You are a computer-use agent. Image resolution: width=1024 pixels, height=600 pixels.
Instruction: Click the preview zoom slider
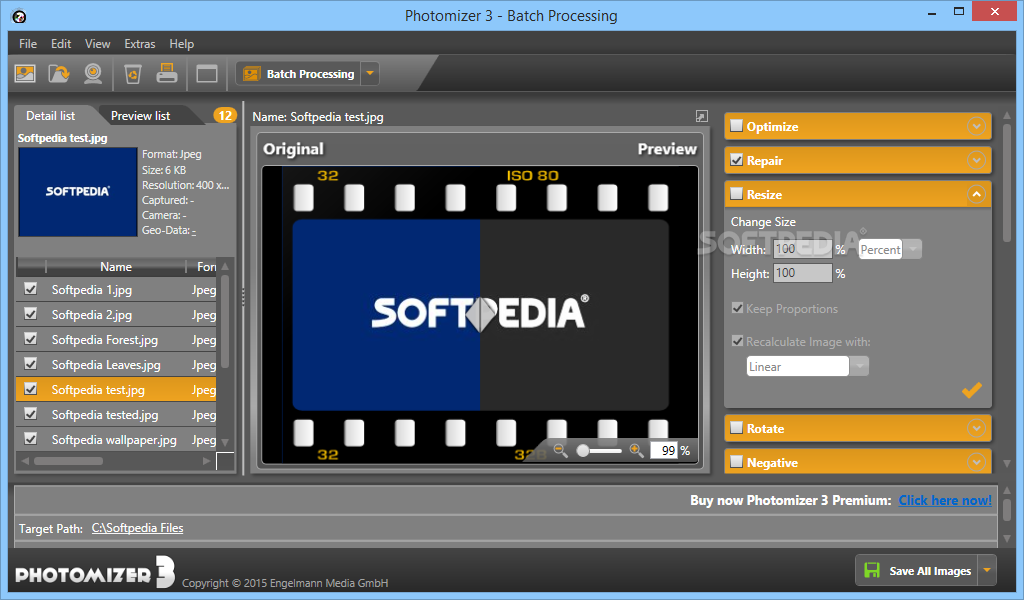599,450
